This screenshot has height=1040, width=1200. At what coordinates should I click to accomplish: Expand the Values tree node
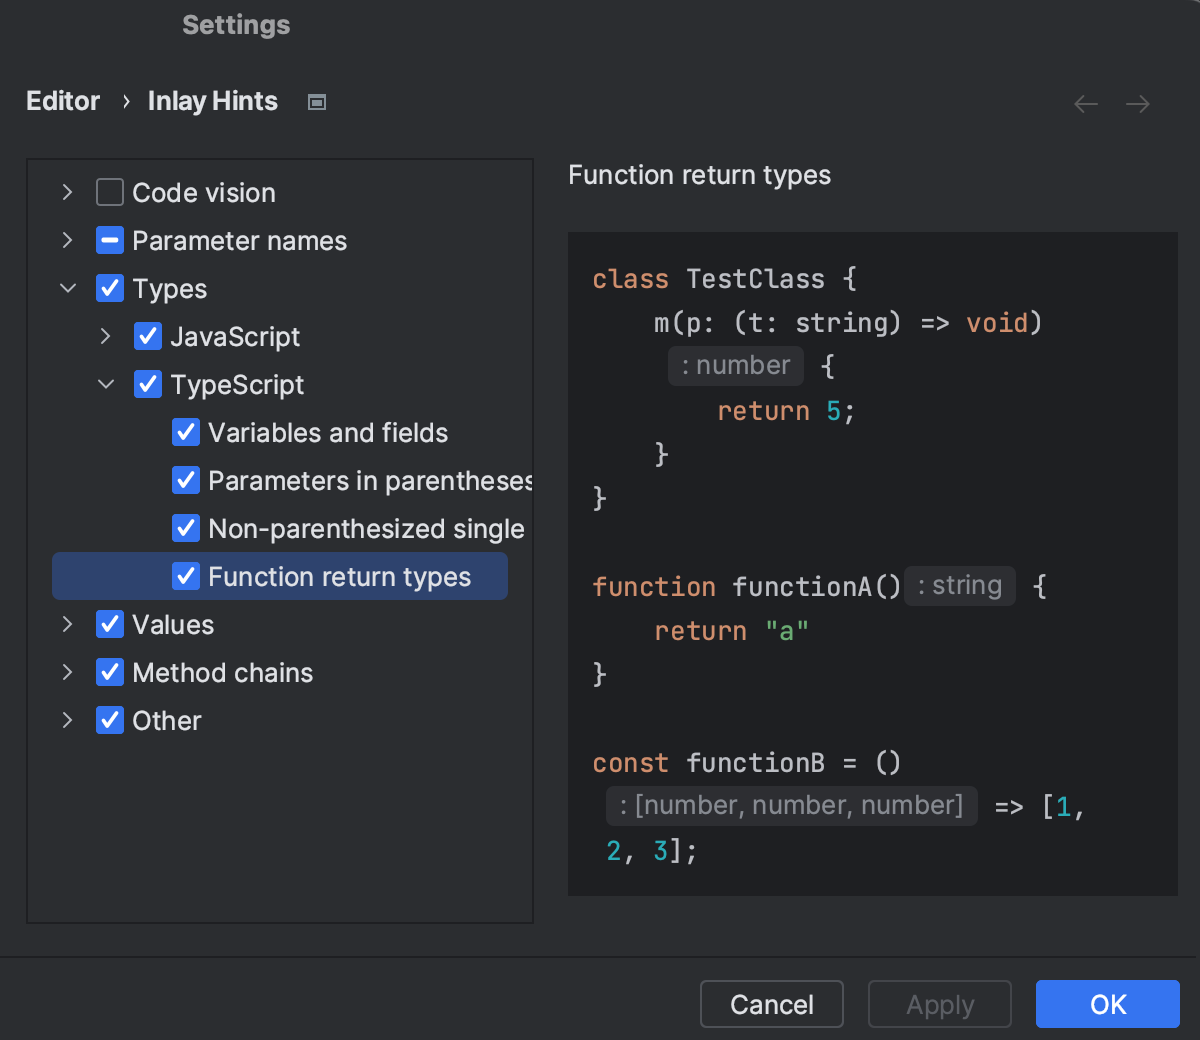(x=67, y=624)
